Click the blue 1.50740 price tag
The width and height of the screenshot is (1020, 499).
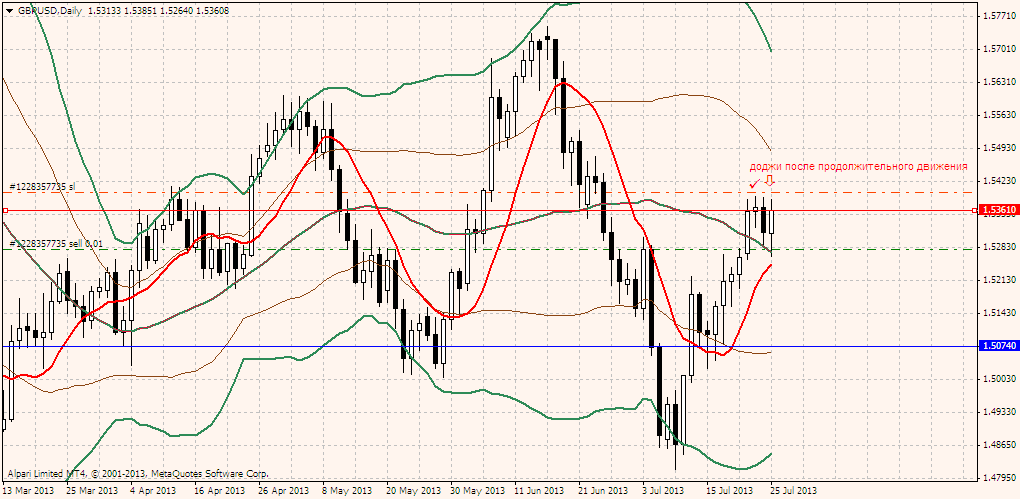[x=998, y=345]
